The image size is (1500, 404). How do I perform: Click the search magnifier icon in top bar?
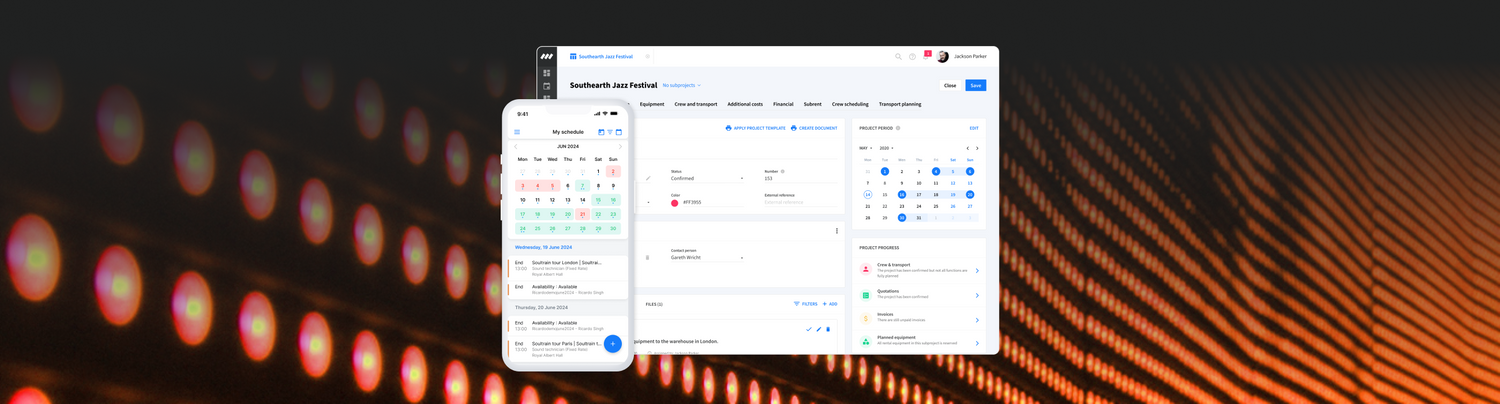[x=898, y=57]
